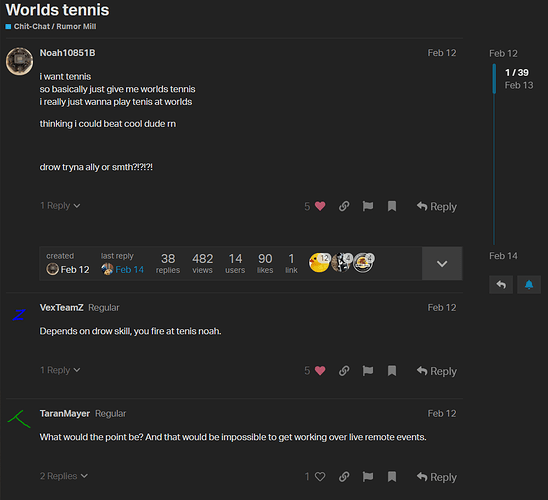Copy link icon on Noah10851B's post
This screenshot has width=548, height=500.
(344, 206)
